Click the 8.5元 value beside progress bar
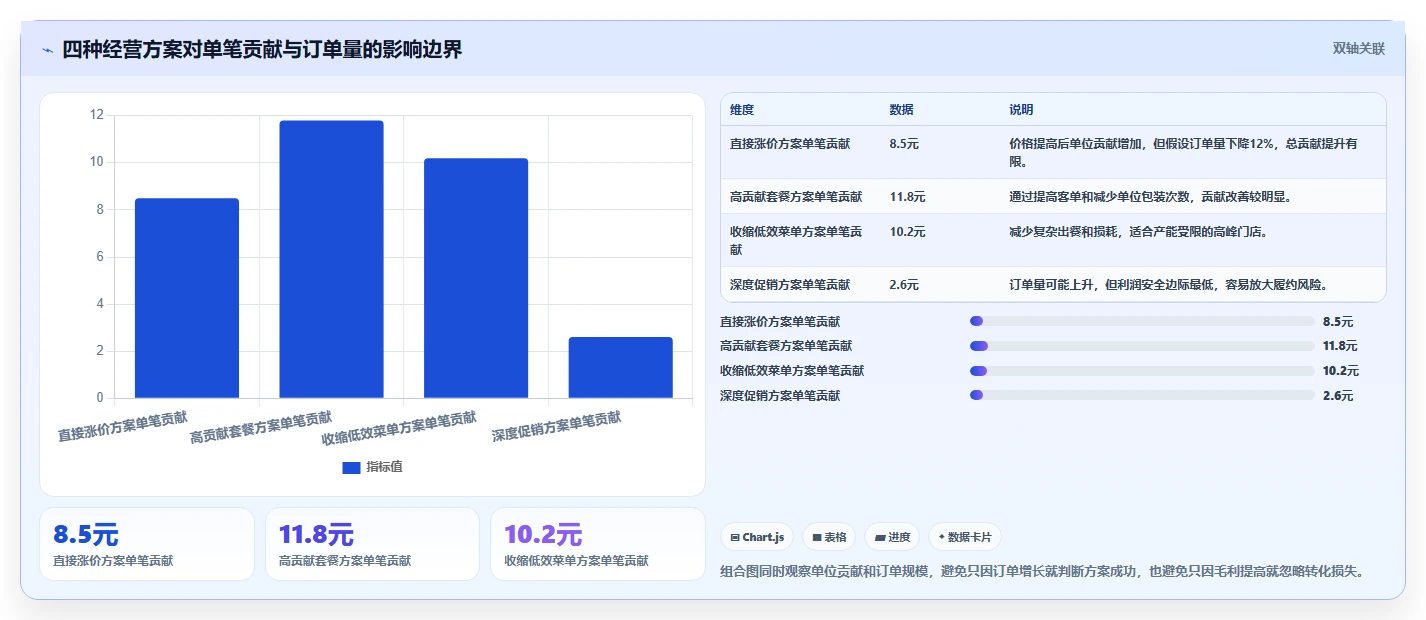This screenshot has width=1426, height=620. [x=1337, y=321]
